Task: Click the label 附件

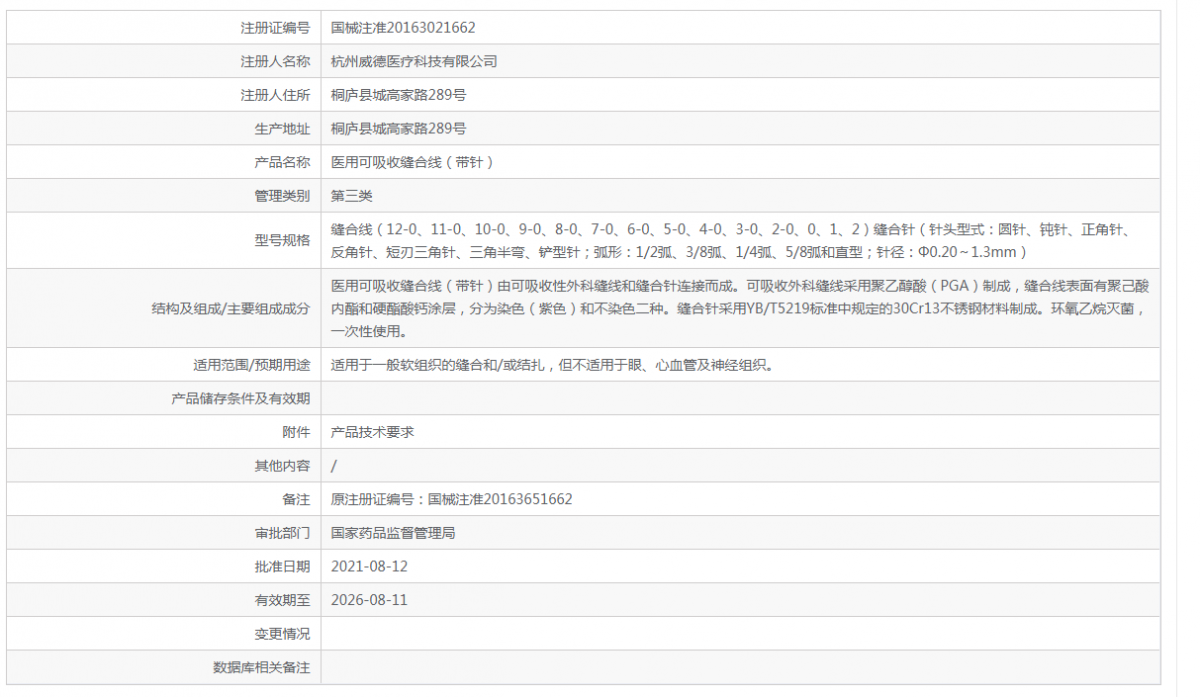Action: tap(297, 432)
